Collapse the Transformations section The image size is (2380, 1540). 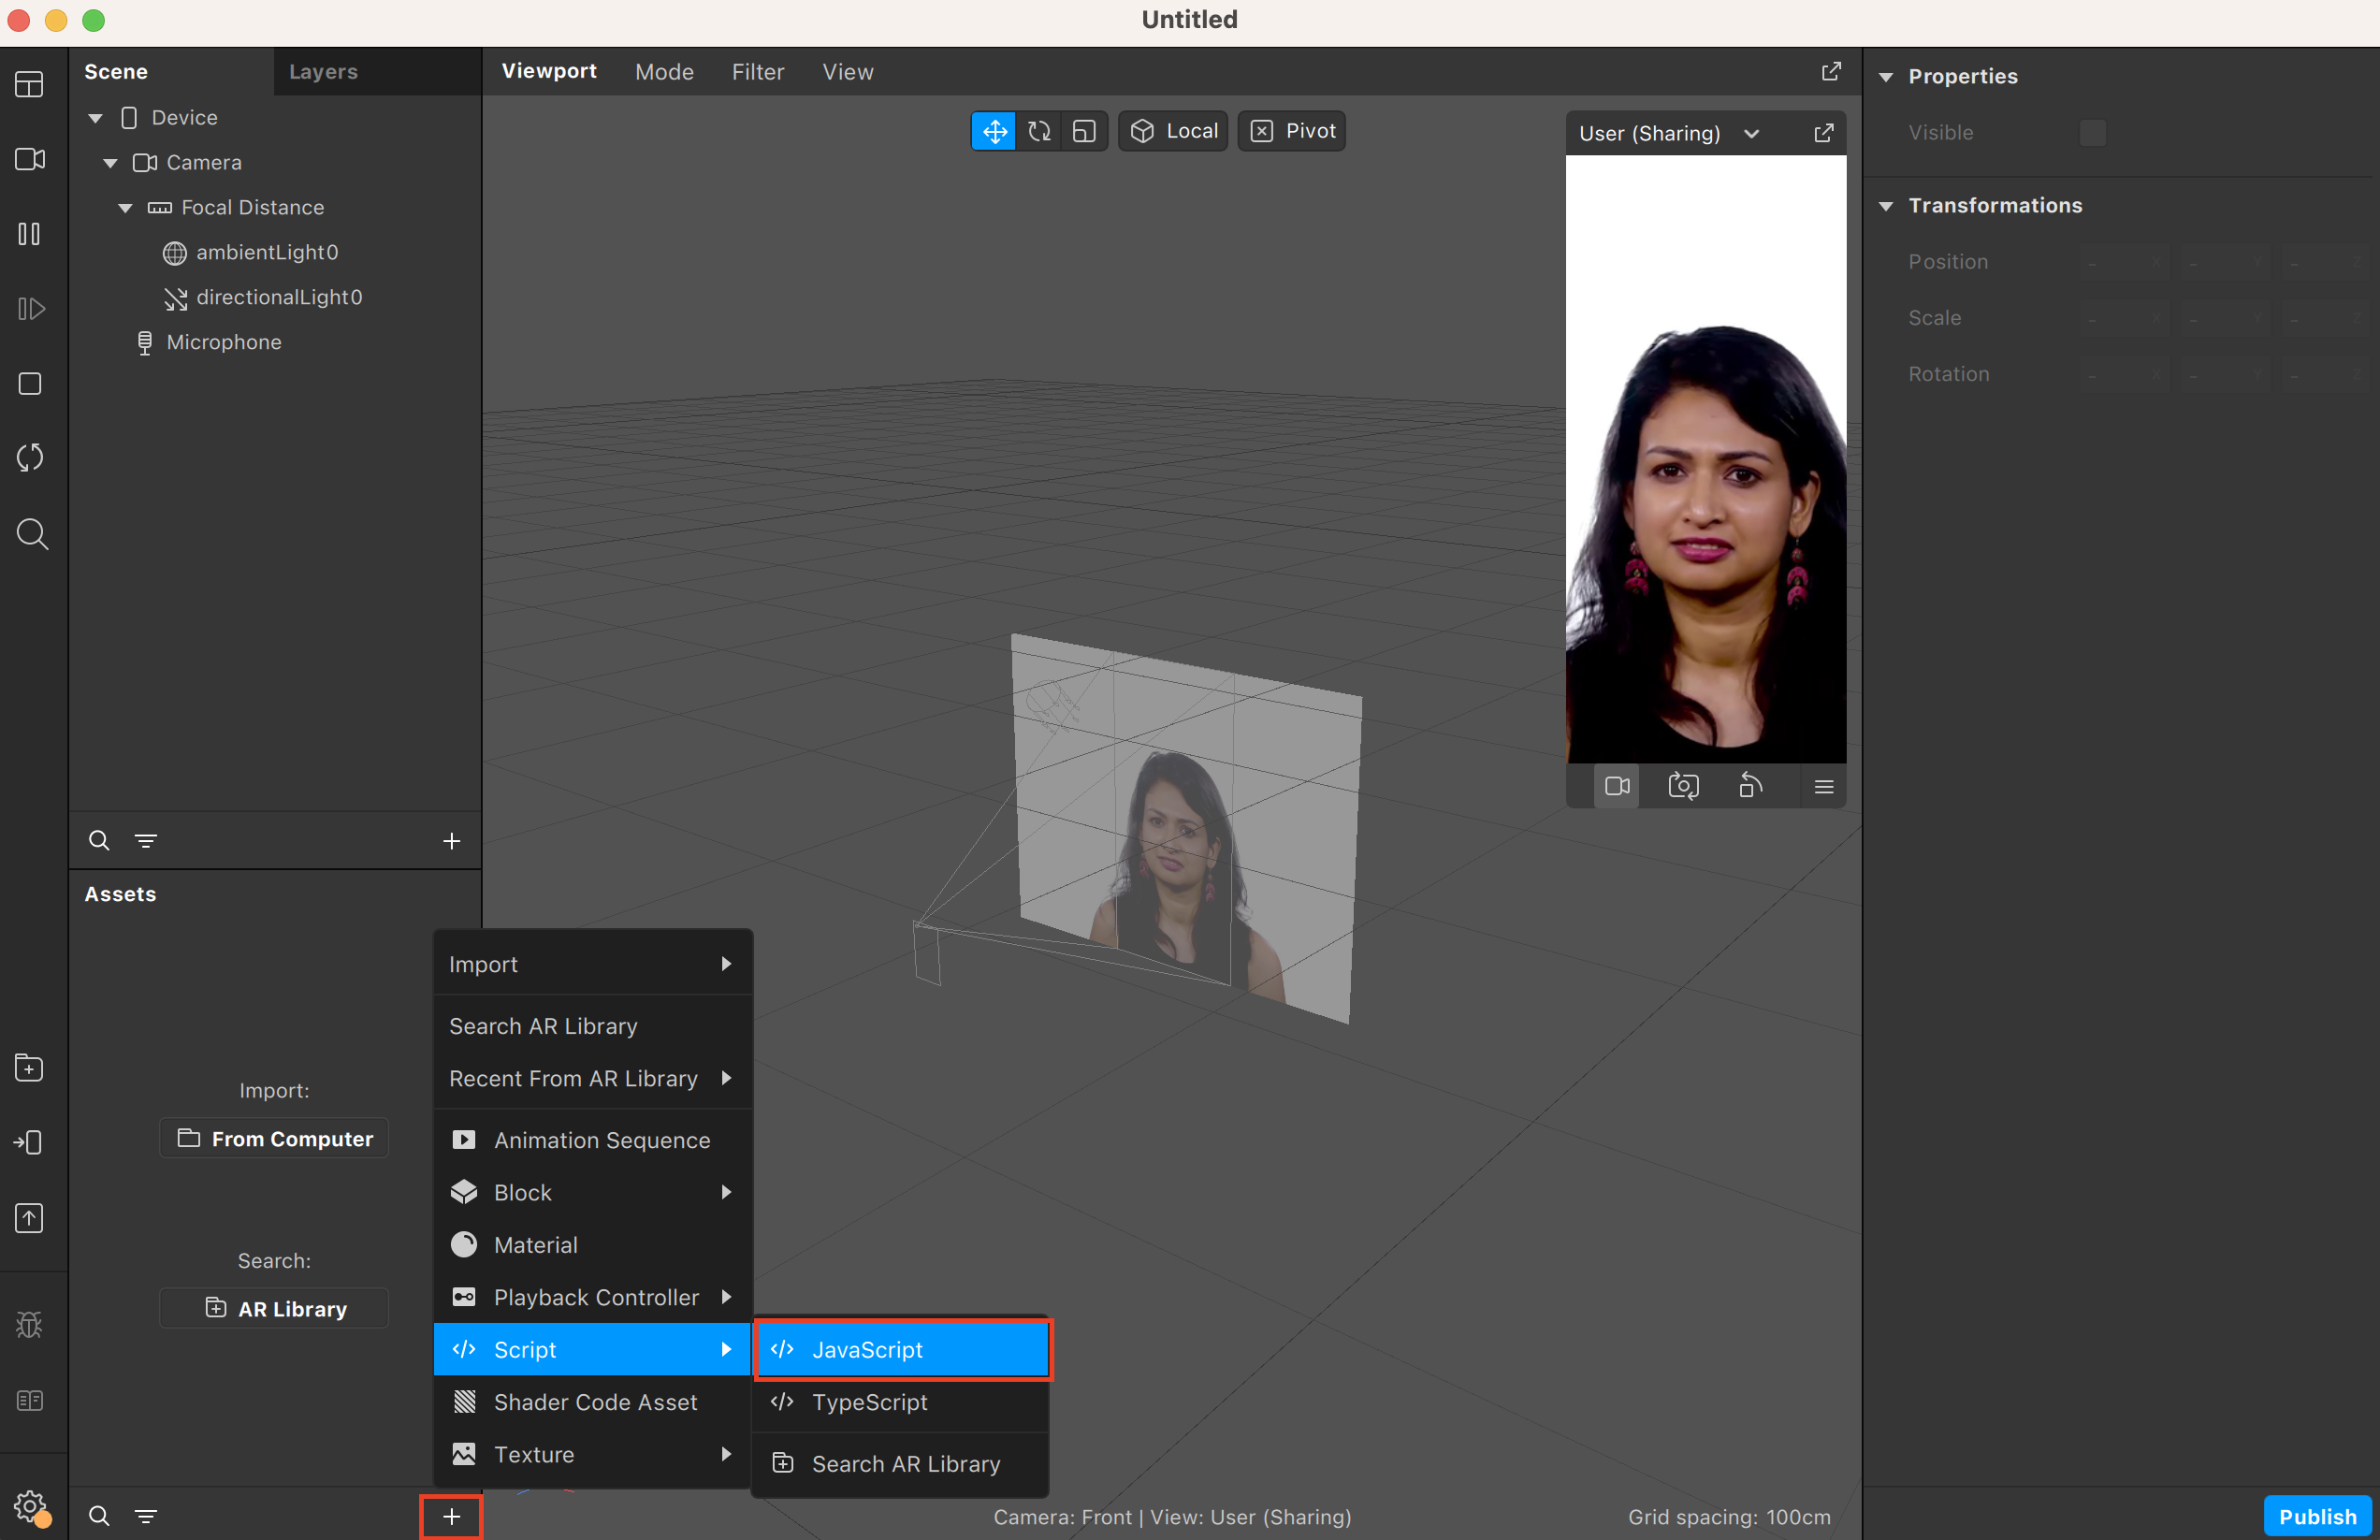pyautogui.click(x=1886, y=206)
